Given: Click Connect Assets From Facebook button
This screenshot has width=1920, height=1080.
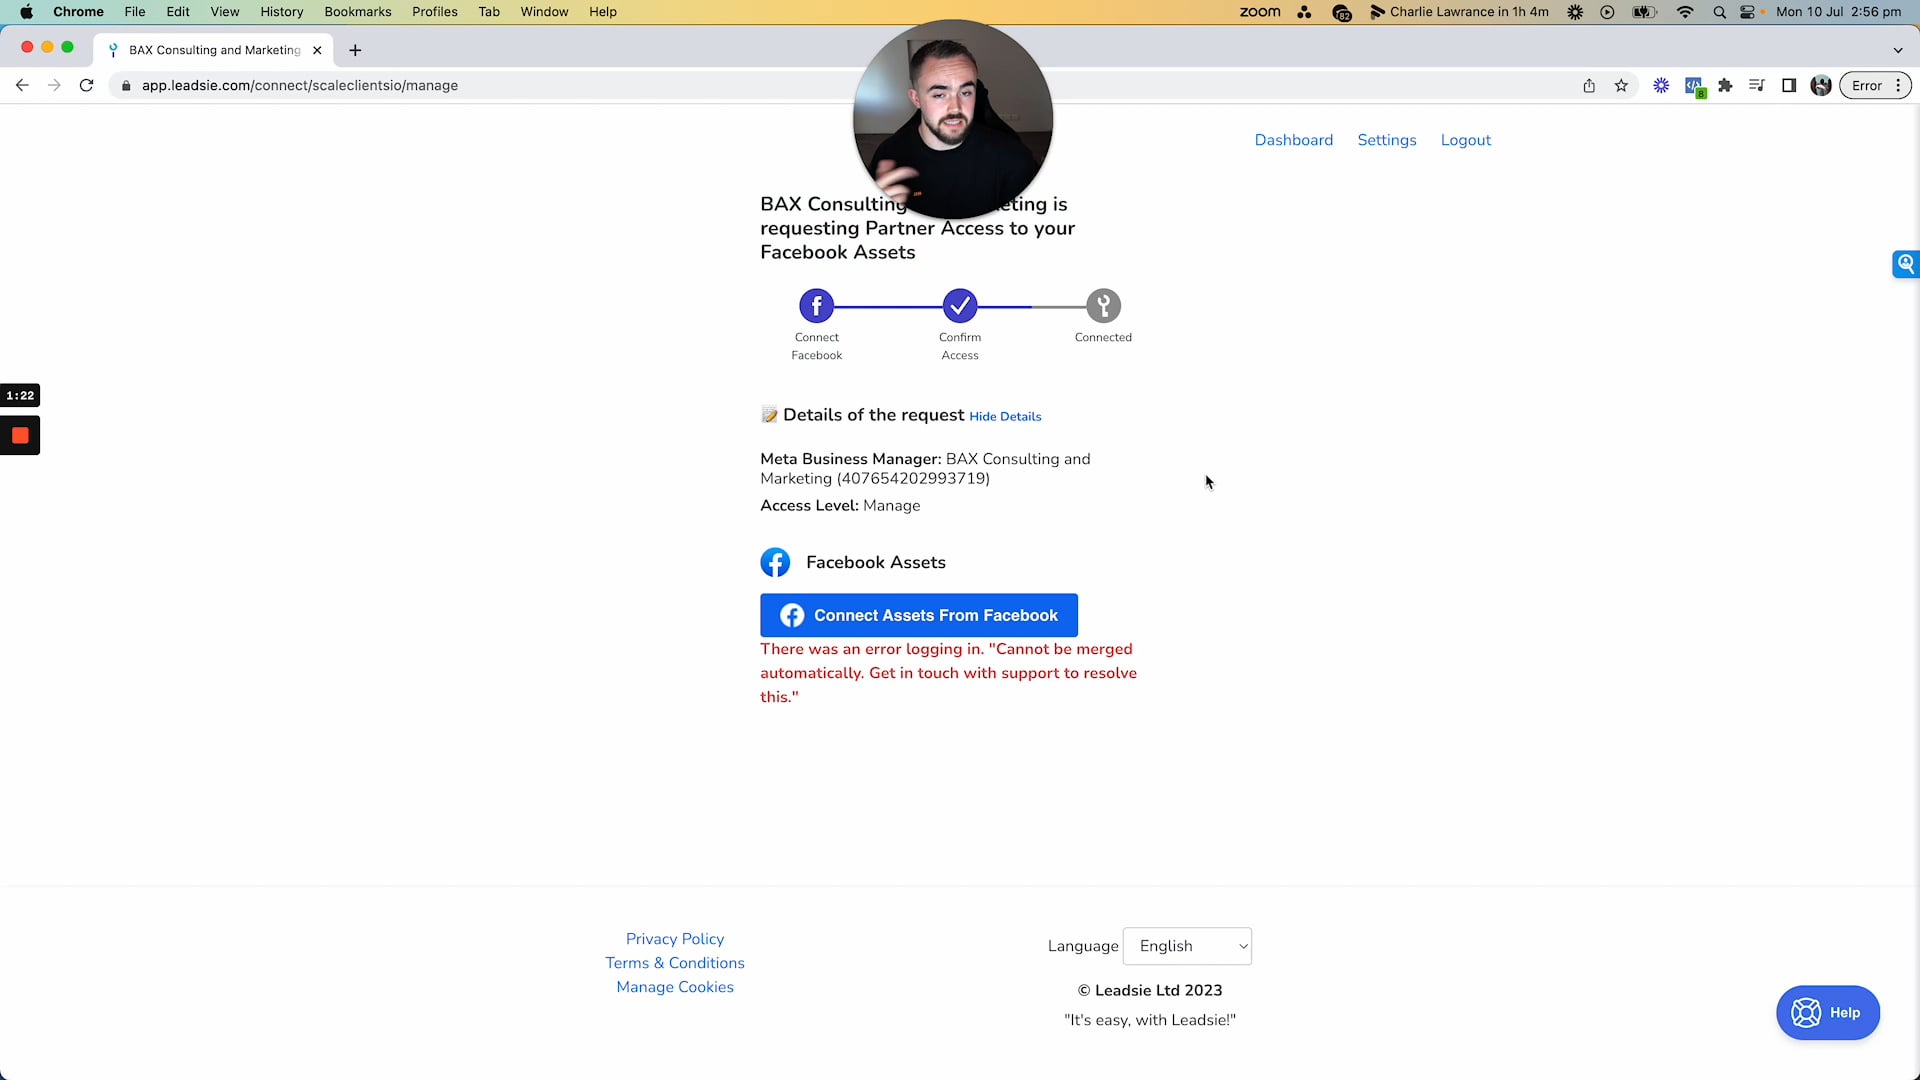Looking at the screenshot, I should point(919,615).
